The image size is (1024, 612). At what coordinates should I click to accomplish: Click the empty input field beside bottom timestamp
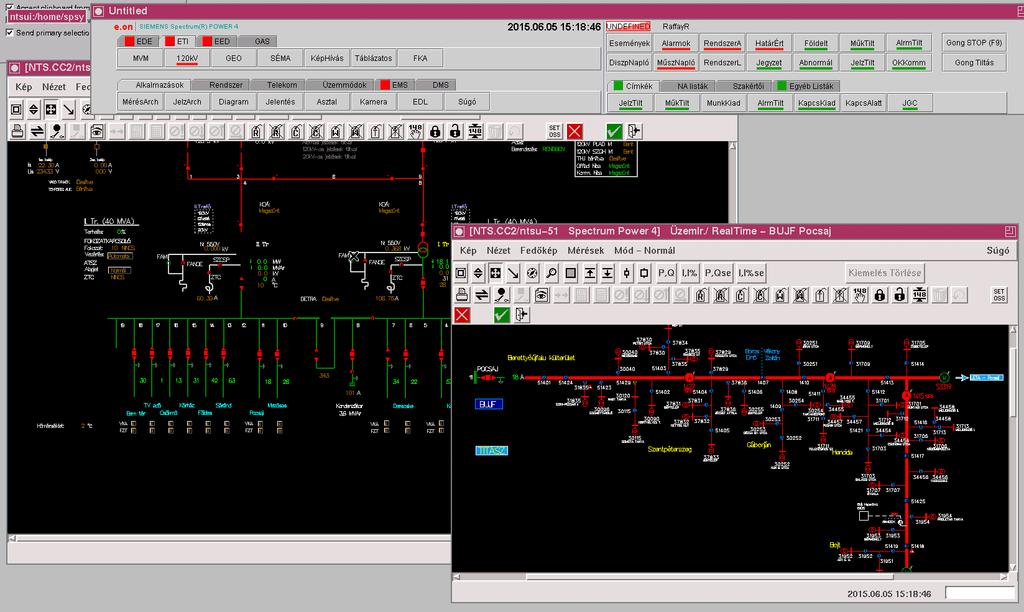pos(980,593)
